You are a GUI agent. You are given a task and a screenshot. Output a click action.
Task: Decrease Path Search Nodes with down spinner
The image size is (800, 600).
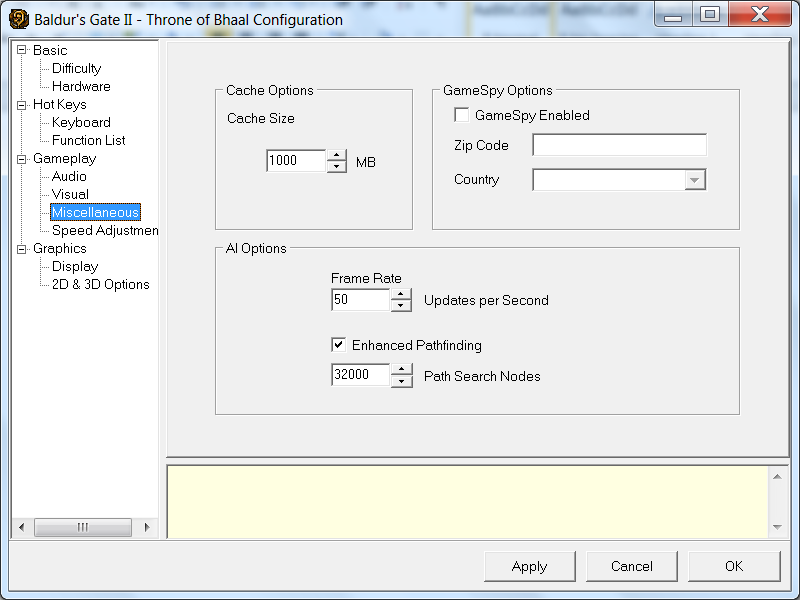coord(401,381)
